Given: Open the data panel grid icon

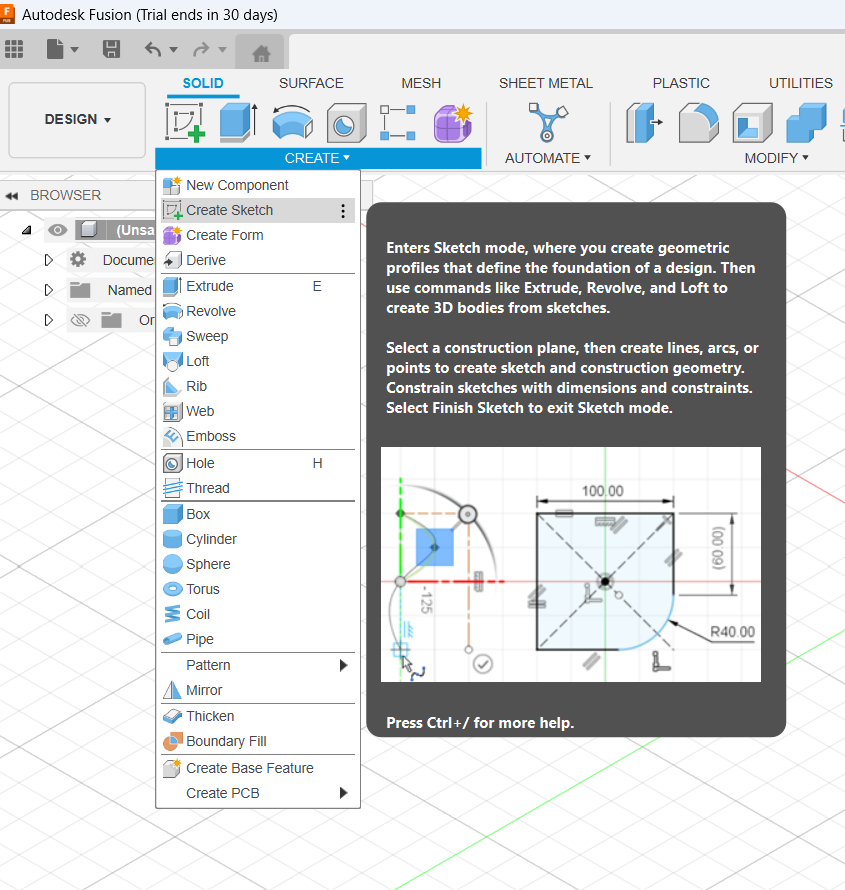Looking at the screenshot, I should coord(14,49).
